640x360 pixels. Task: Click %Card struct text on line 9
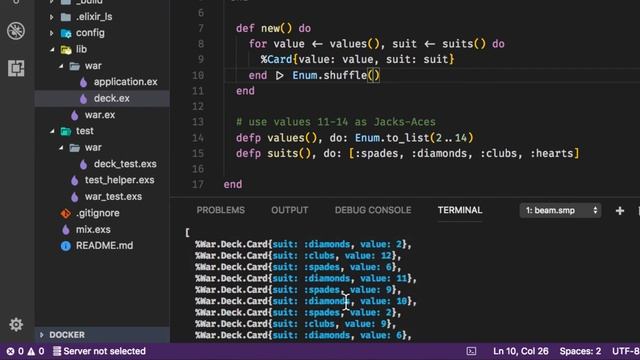point(277,60)
